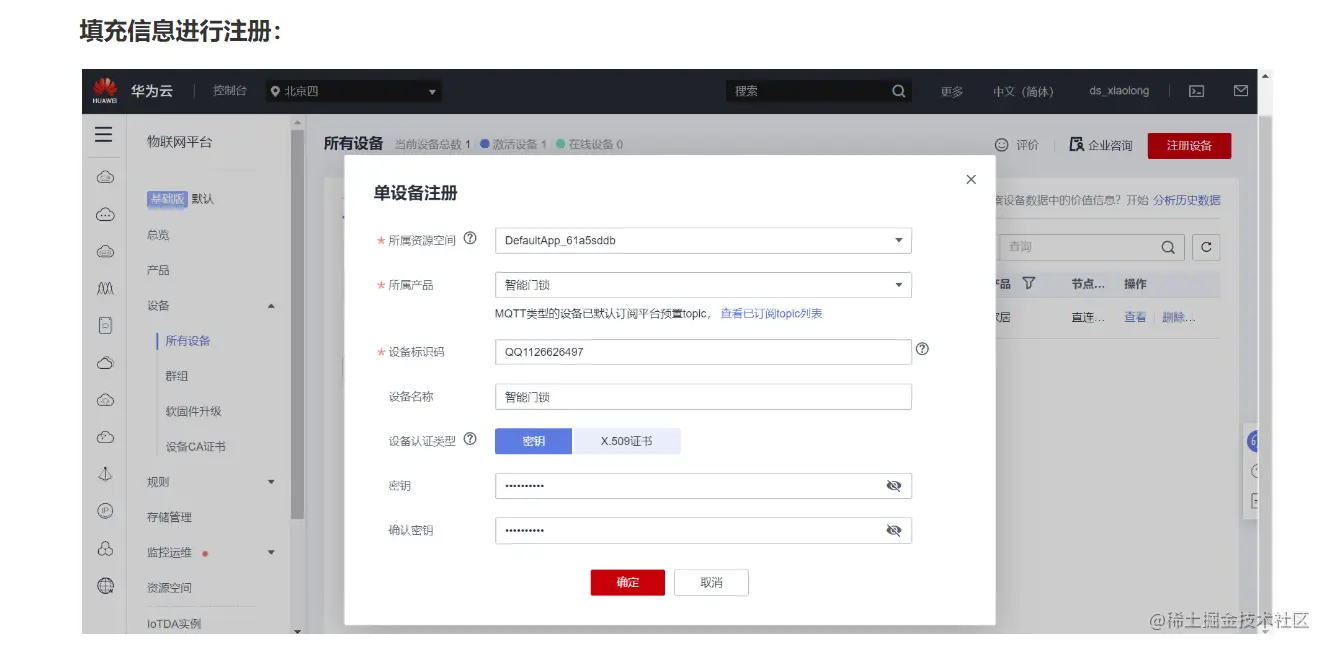Click the 查看 link in the device row

pyautogui.click(x=1135, y=317)
